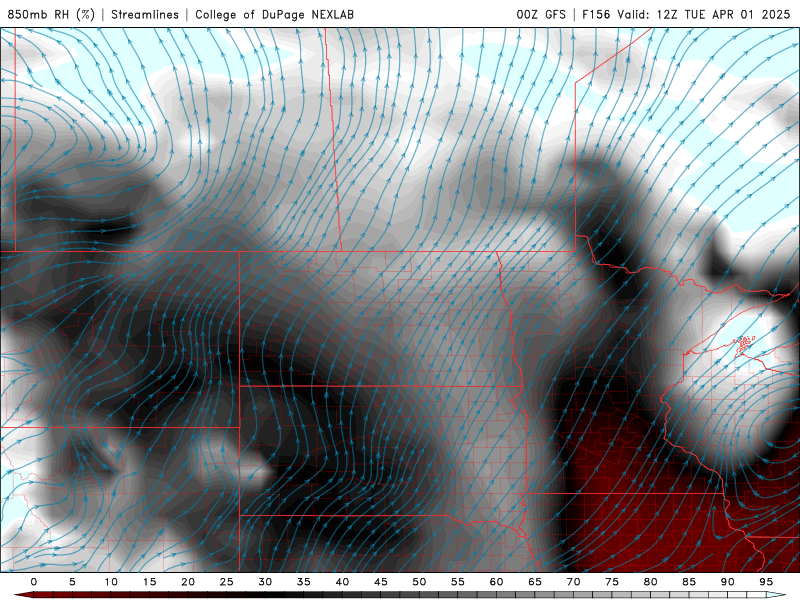Click the "20" legend value
Screen dimensions: 800x600
[x=188, y=582]
